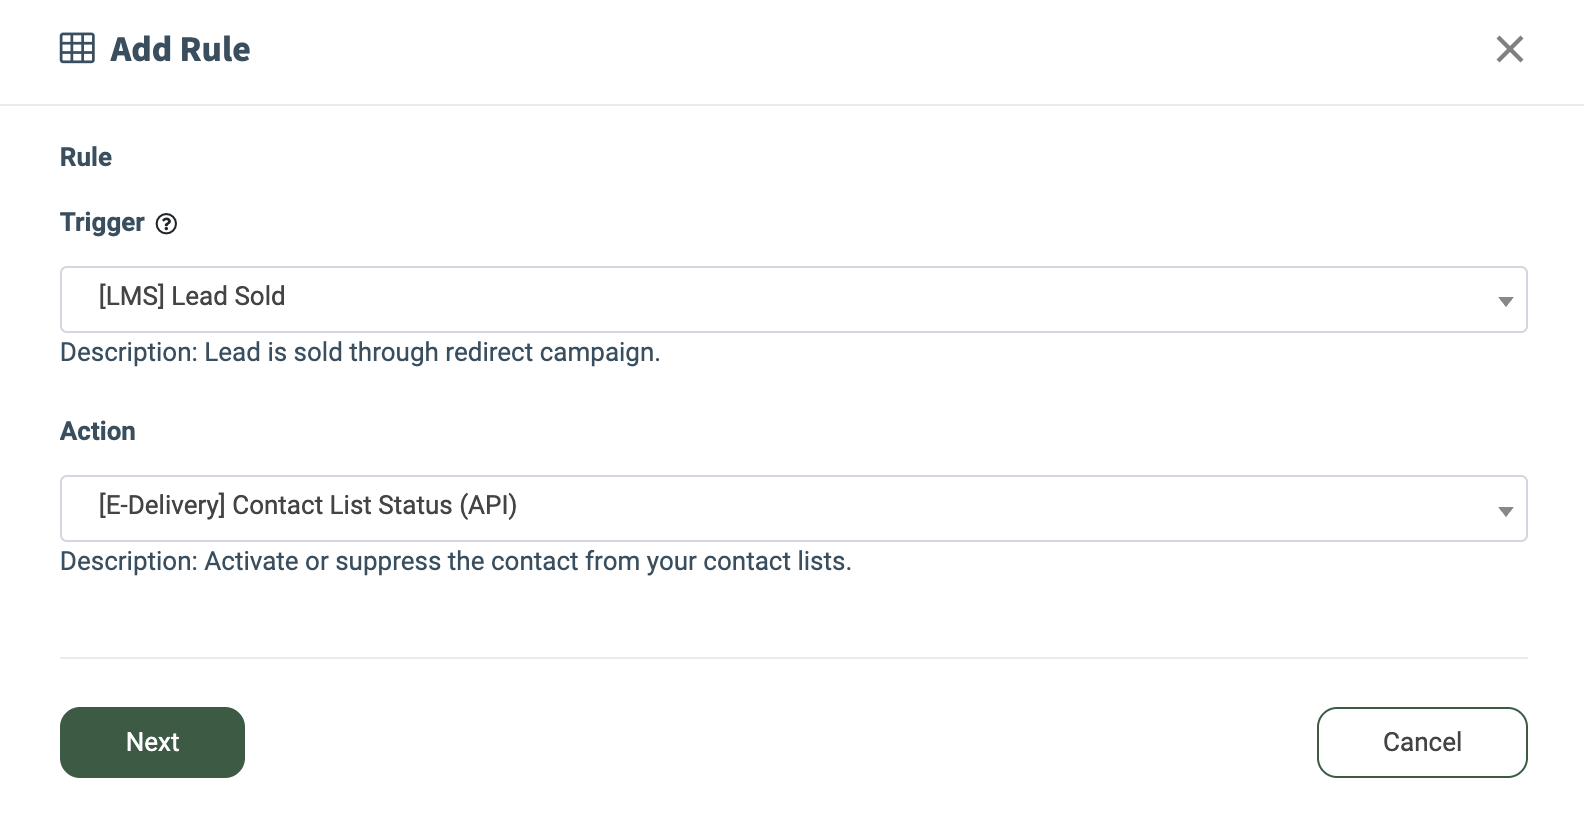This screenshot has height=820, width=1584.
Task: Close the Add Rule dialog with X
Action: [x=1509, y=49]
